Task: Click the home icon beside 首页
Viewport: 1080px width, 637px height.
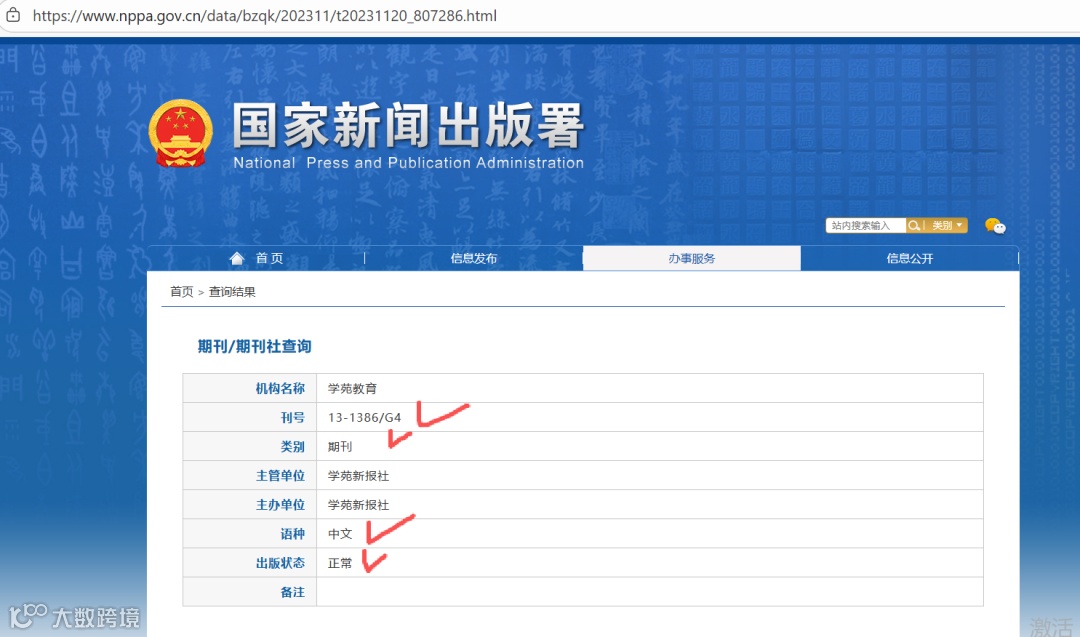Action: click(x=237, y=258)
